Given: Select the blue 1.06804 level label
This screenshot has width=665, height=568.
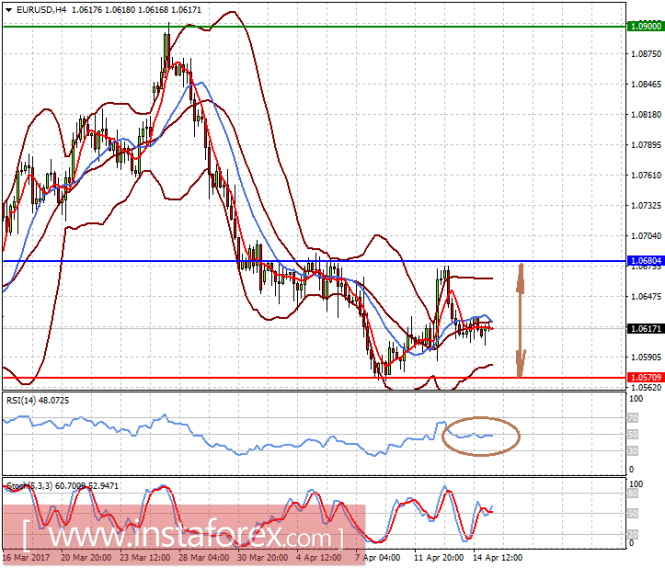Looking at the screenshot, I should click(645, 260).
